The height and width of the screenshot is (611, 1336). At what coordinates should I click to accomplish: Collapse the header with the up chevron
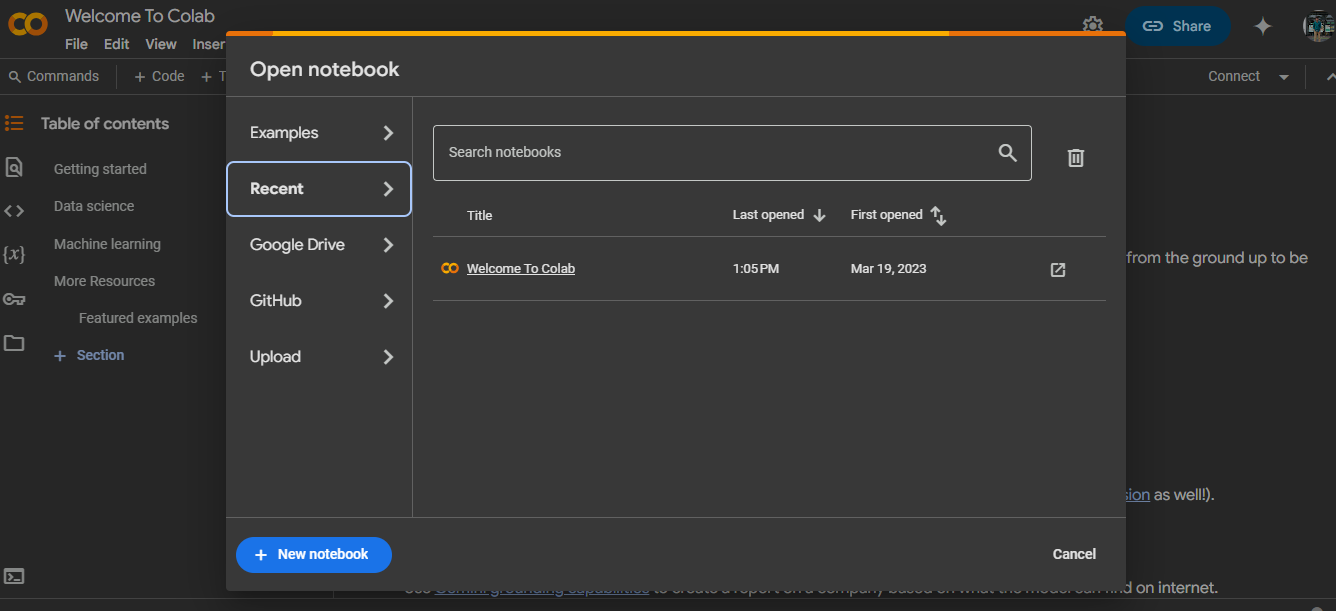point(1329,77)
